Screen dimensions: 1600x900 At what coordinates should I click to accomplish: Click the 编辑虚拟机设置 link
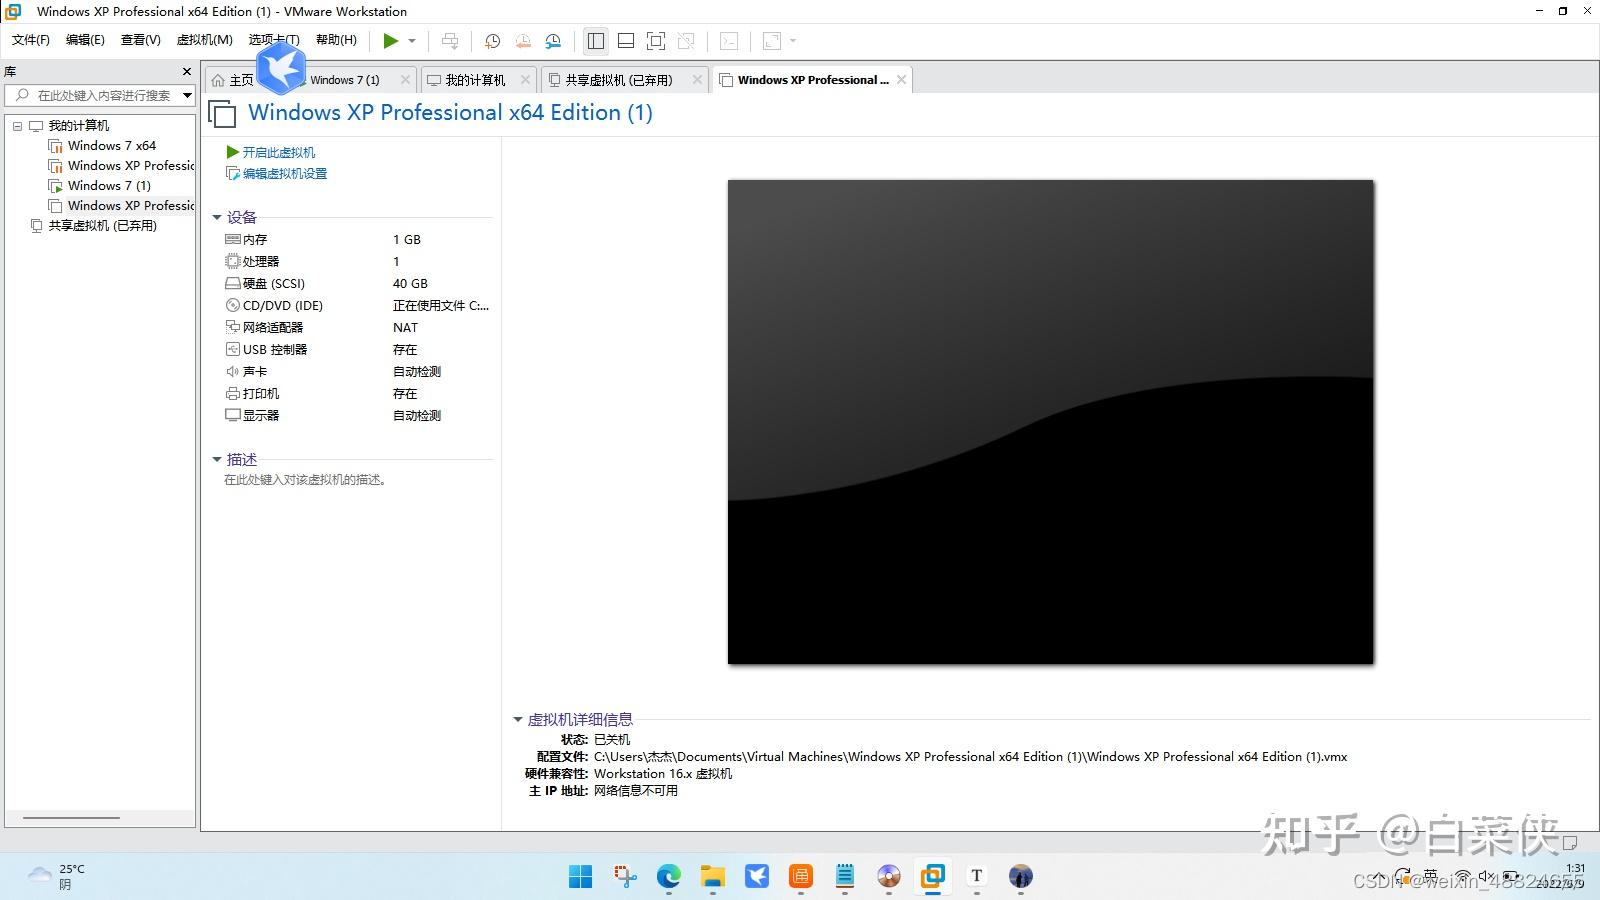(283, 172)
